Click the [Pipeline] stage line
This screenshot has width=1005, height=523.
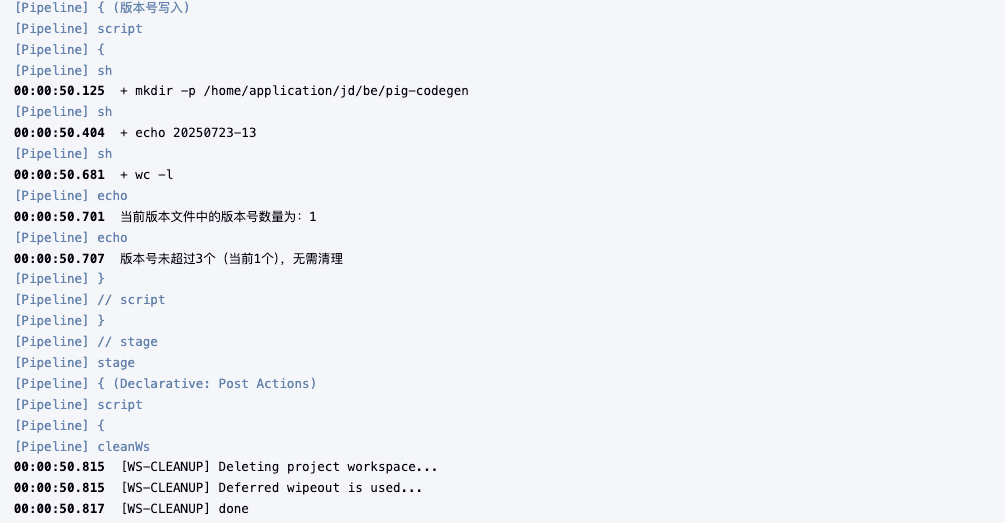[x=75, y=363]
